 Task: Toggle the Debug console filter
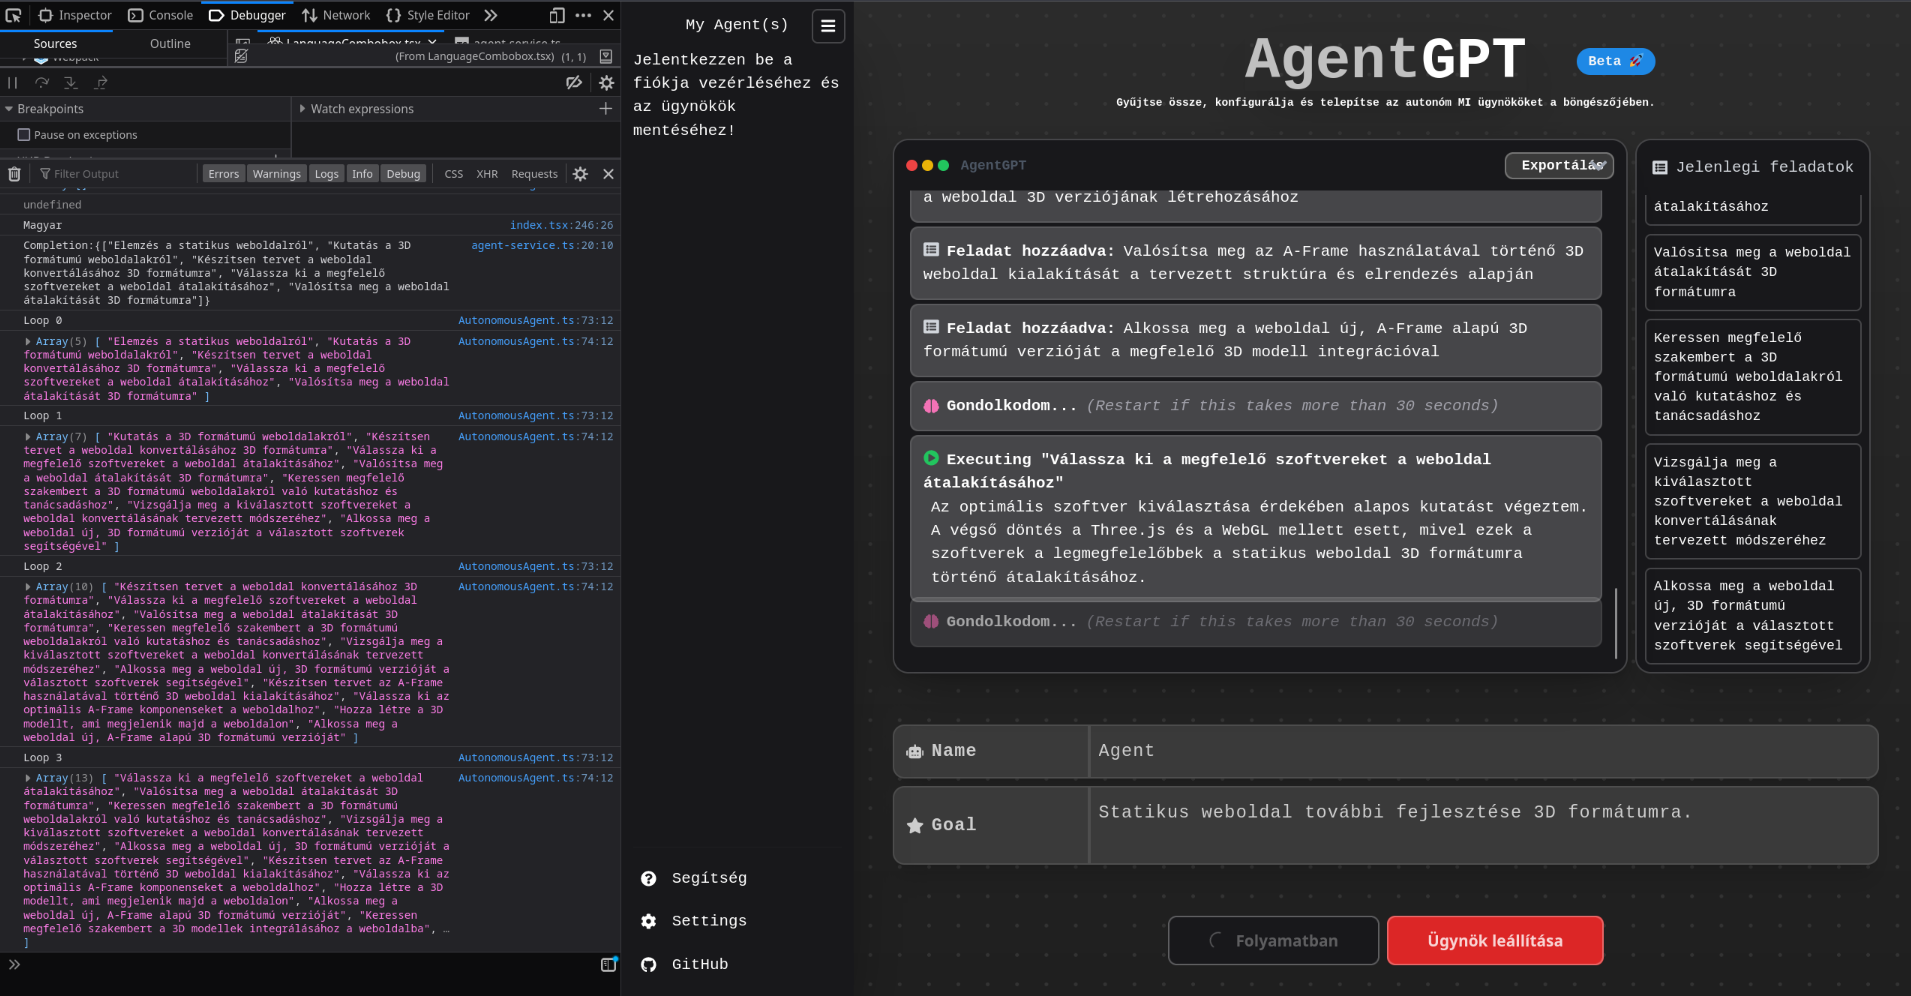(x=404, y=174)
